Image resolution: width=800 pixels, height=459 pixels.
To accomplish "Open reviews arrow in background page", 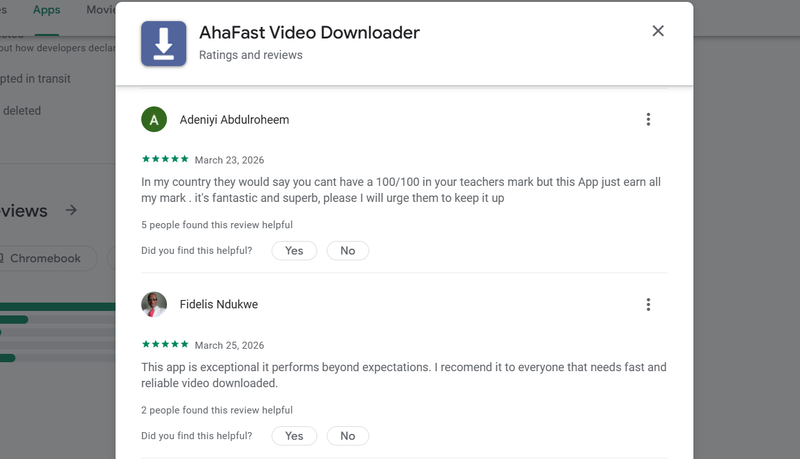I will [71, 210].
